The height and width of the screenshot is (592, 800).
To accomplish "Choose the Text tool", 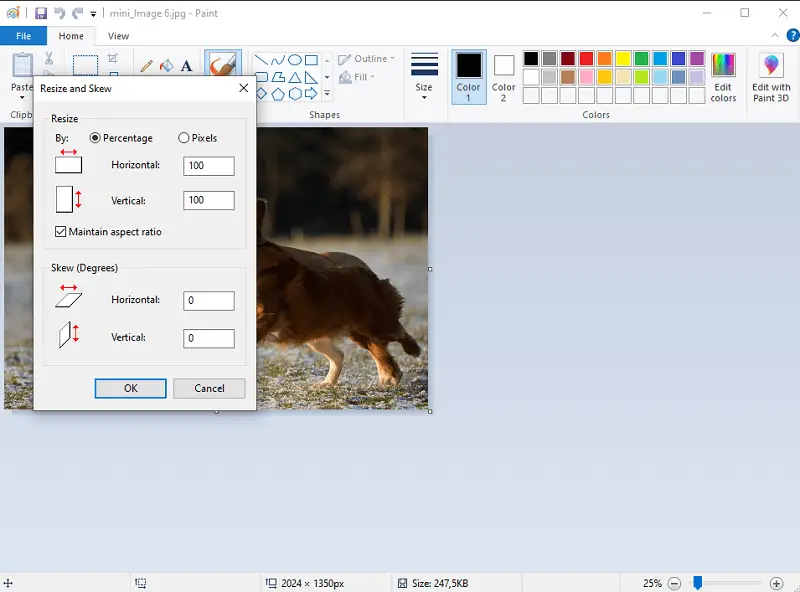I will tap(185, 65).
